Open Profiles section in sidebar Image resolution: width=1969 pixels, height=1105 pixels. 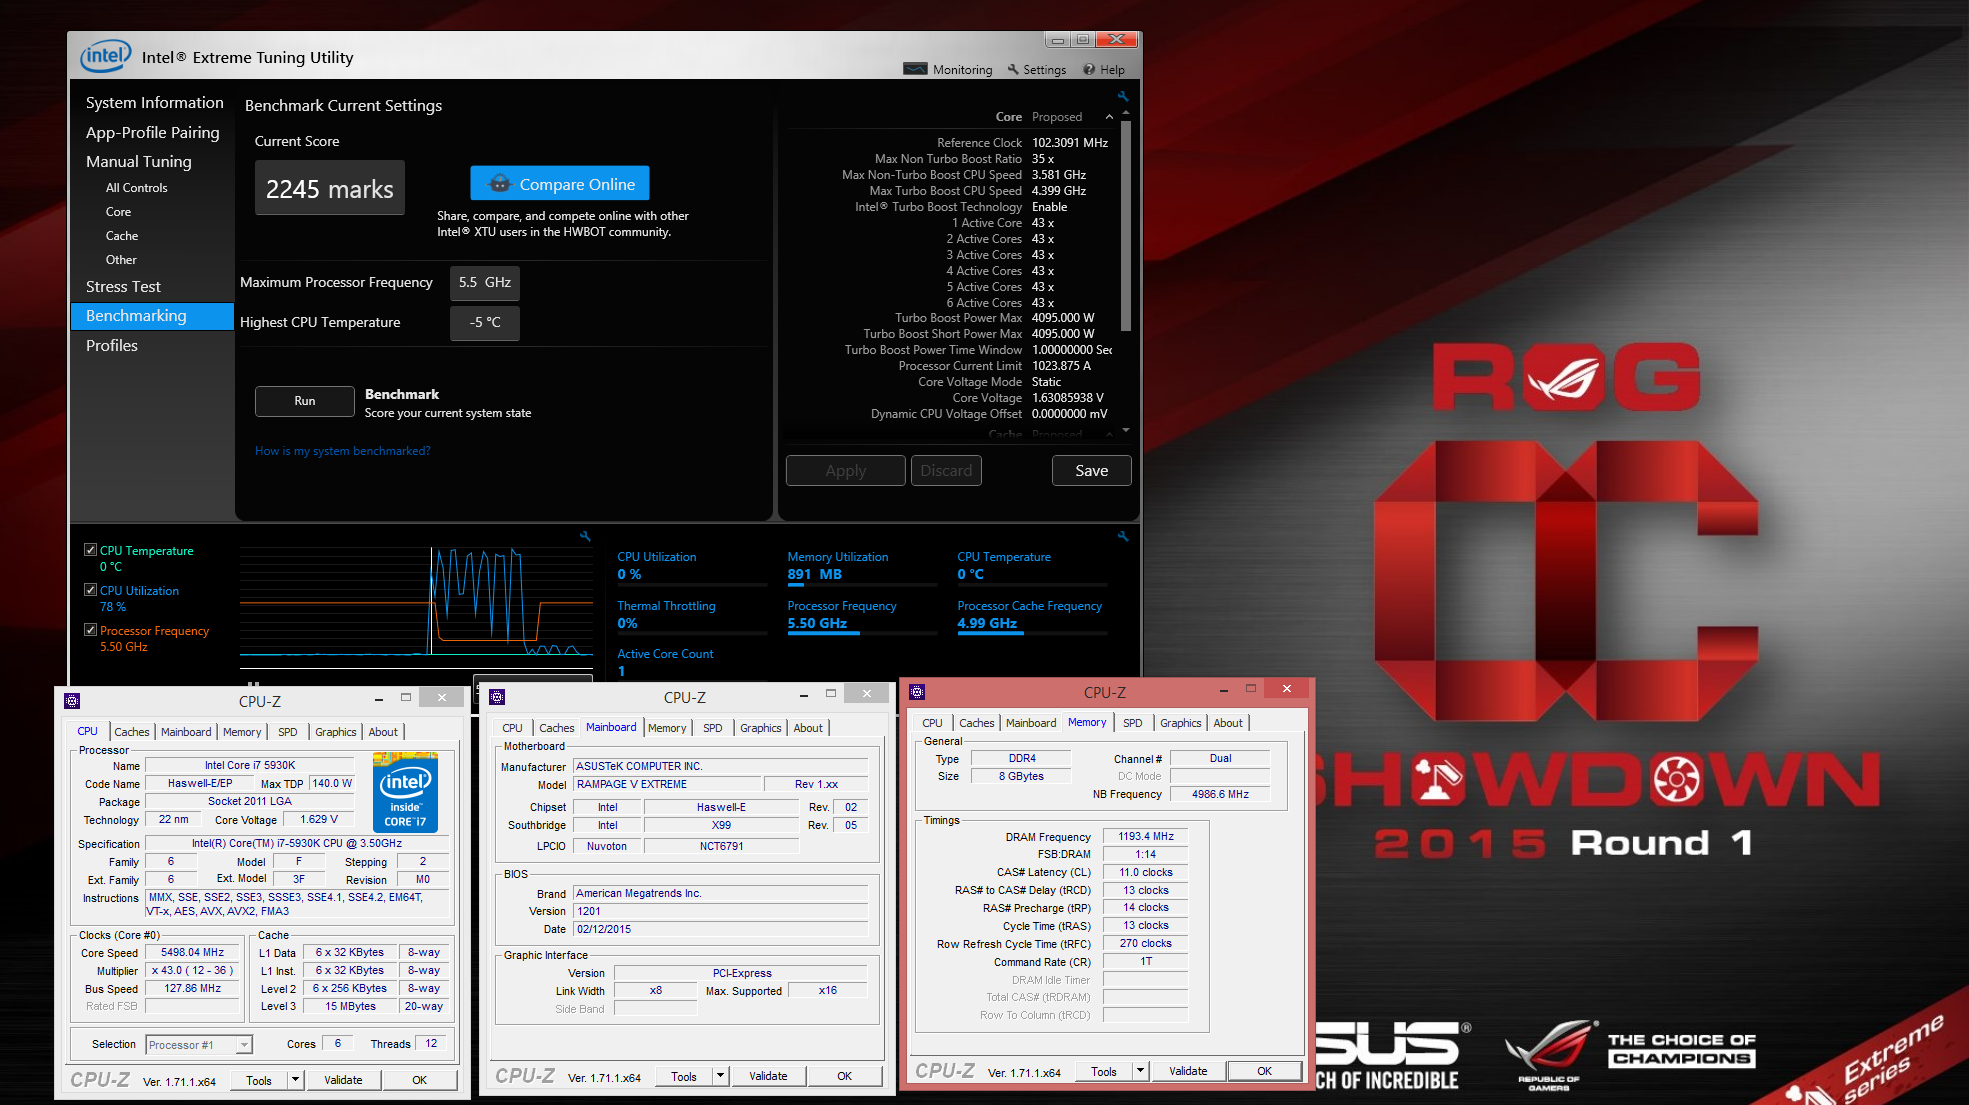pyautogui.click(x=112, y=345)
